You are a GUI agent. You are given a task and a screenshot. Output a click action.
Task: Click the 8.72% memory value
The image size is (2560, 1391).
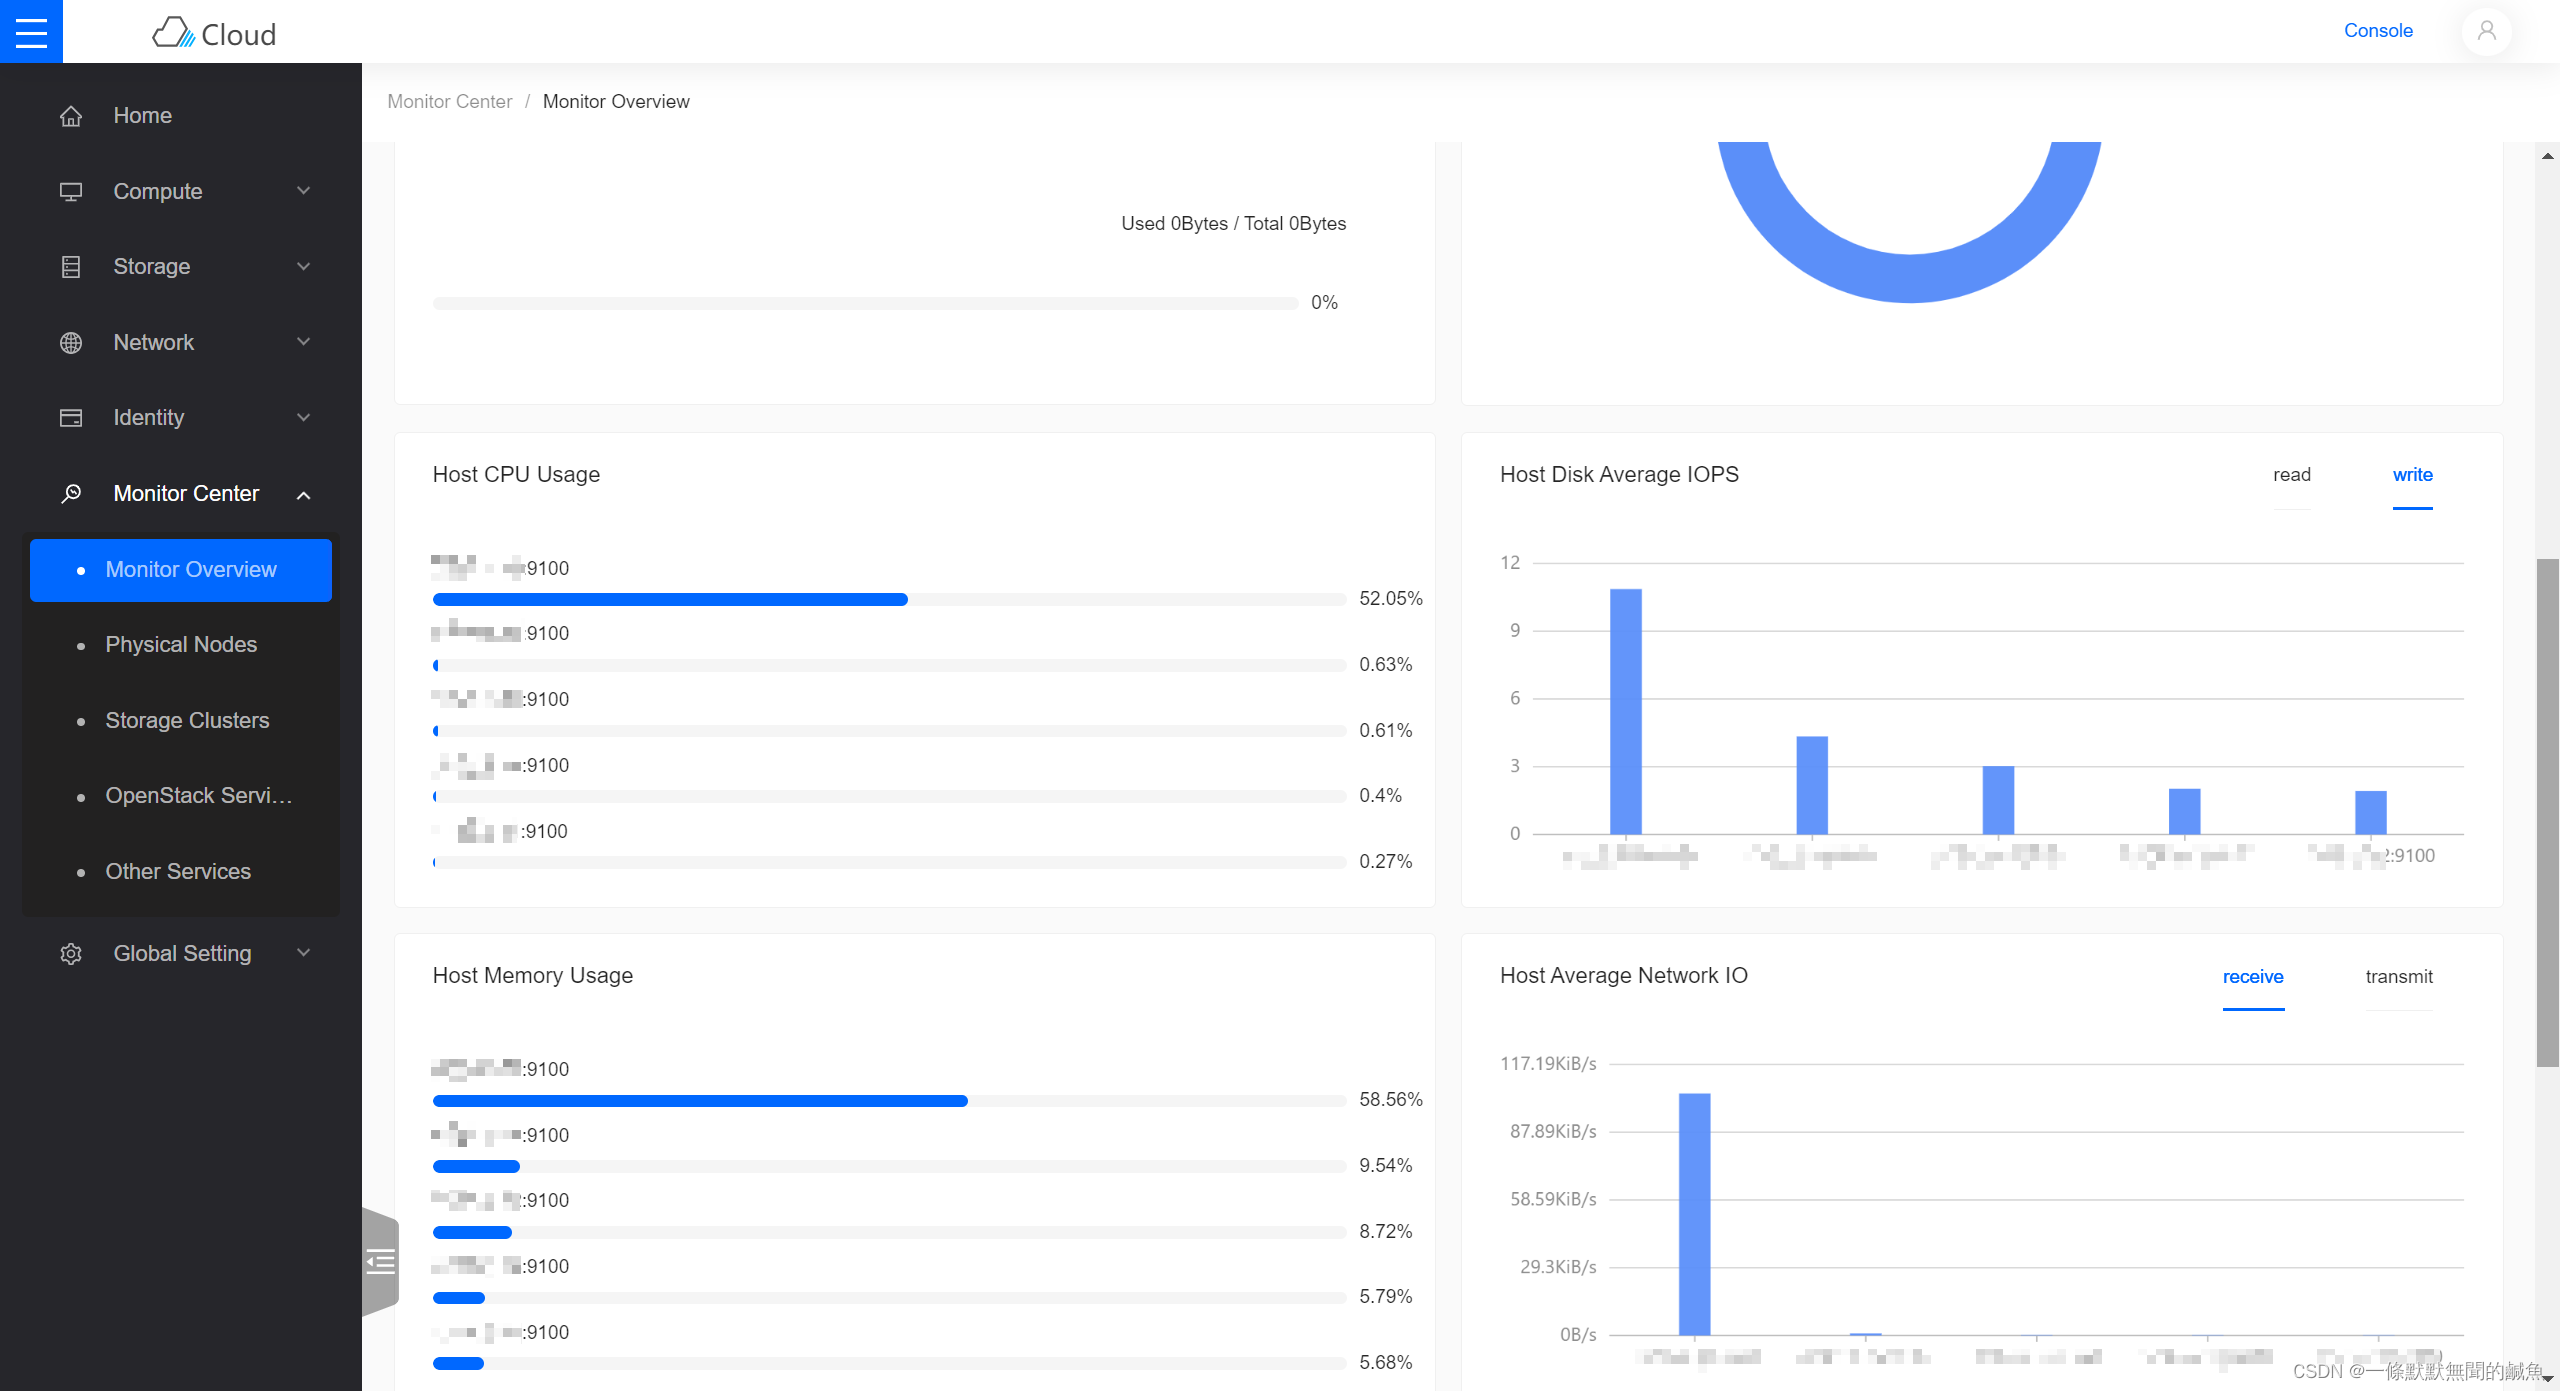(1386, 1232)
